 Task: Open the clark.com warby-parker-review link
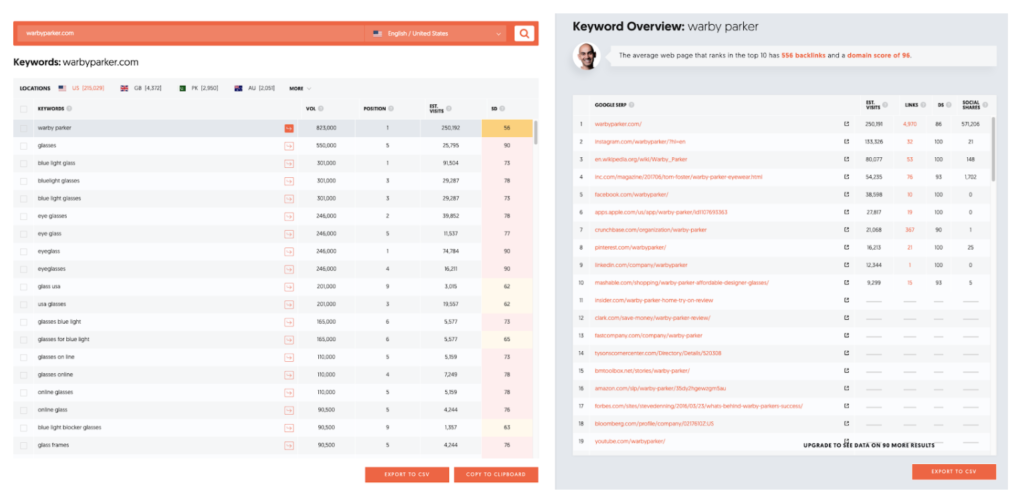(652, 317)
